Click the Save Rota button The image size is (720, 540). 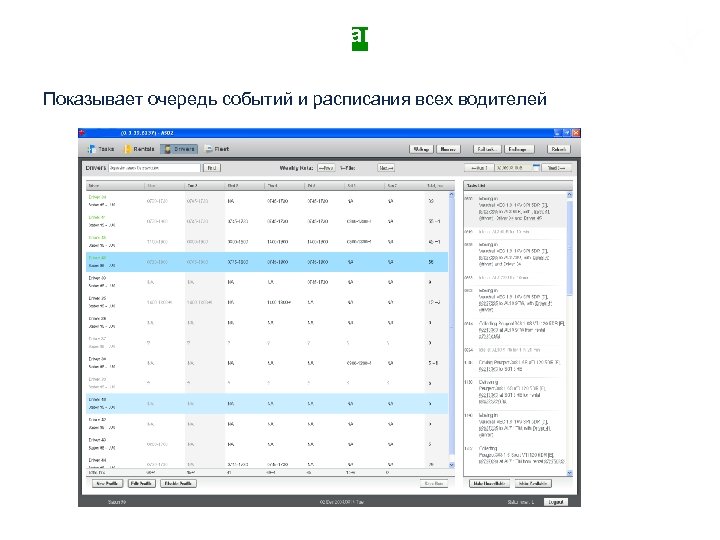434,484
